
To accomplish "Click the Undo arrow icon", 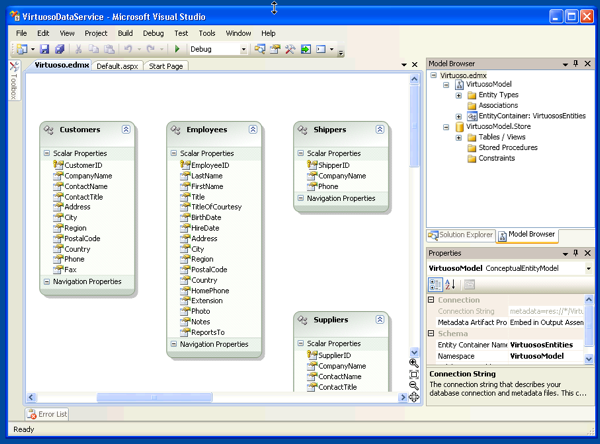I will pos(128,49).
